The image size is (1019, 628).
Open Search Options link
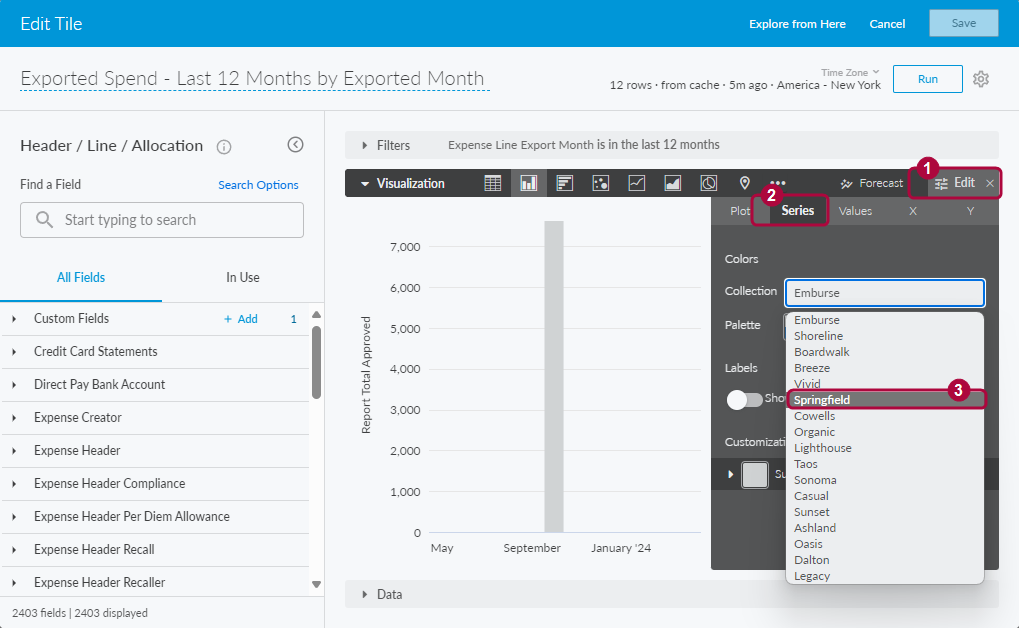point(258,185)
